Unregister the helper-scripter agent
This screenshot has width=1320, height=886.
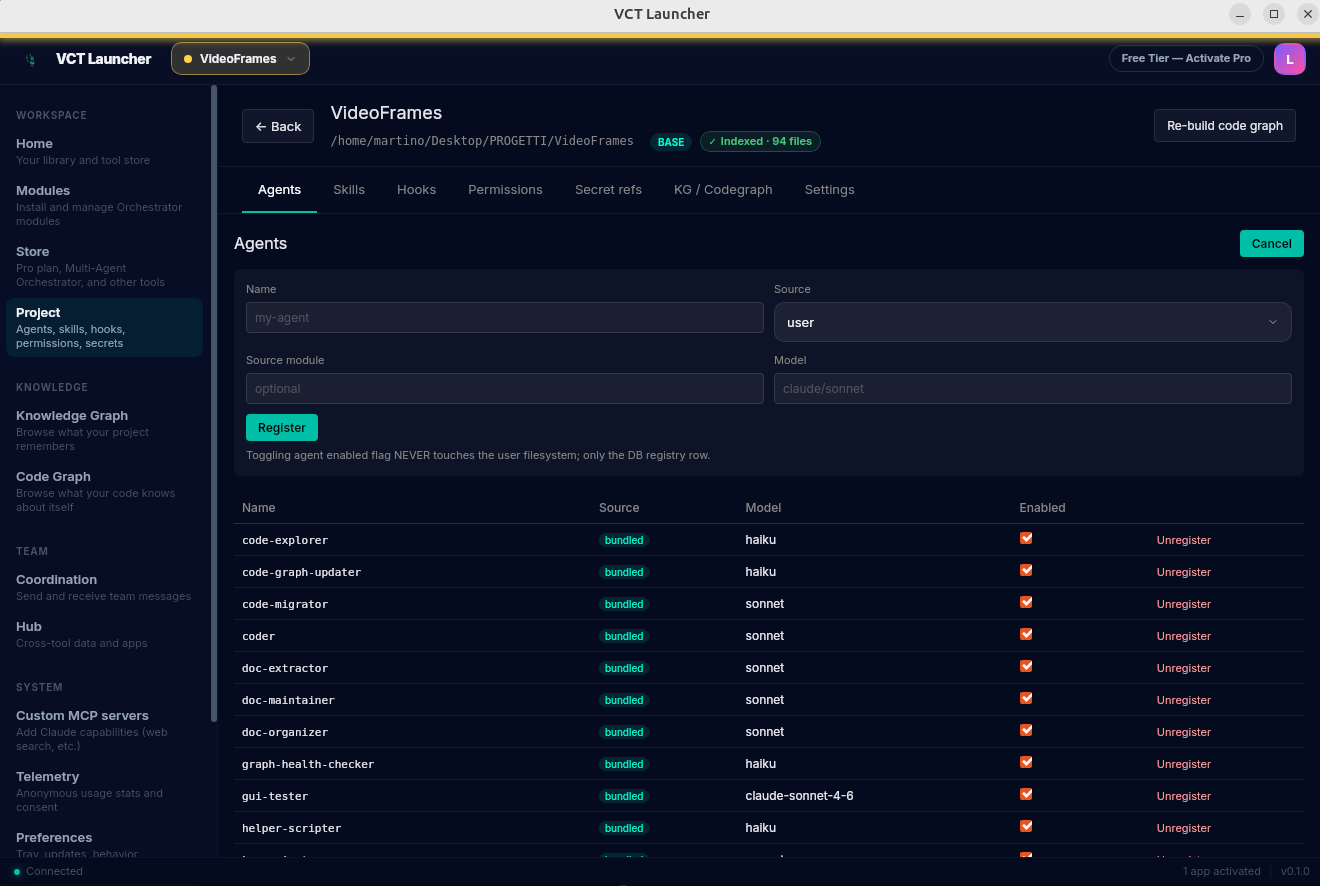click(1183, 828)
